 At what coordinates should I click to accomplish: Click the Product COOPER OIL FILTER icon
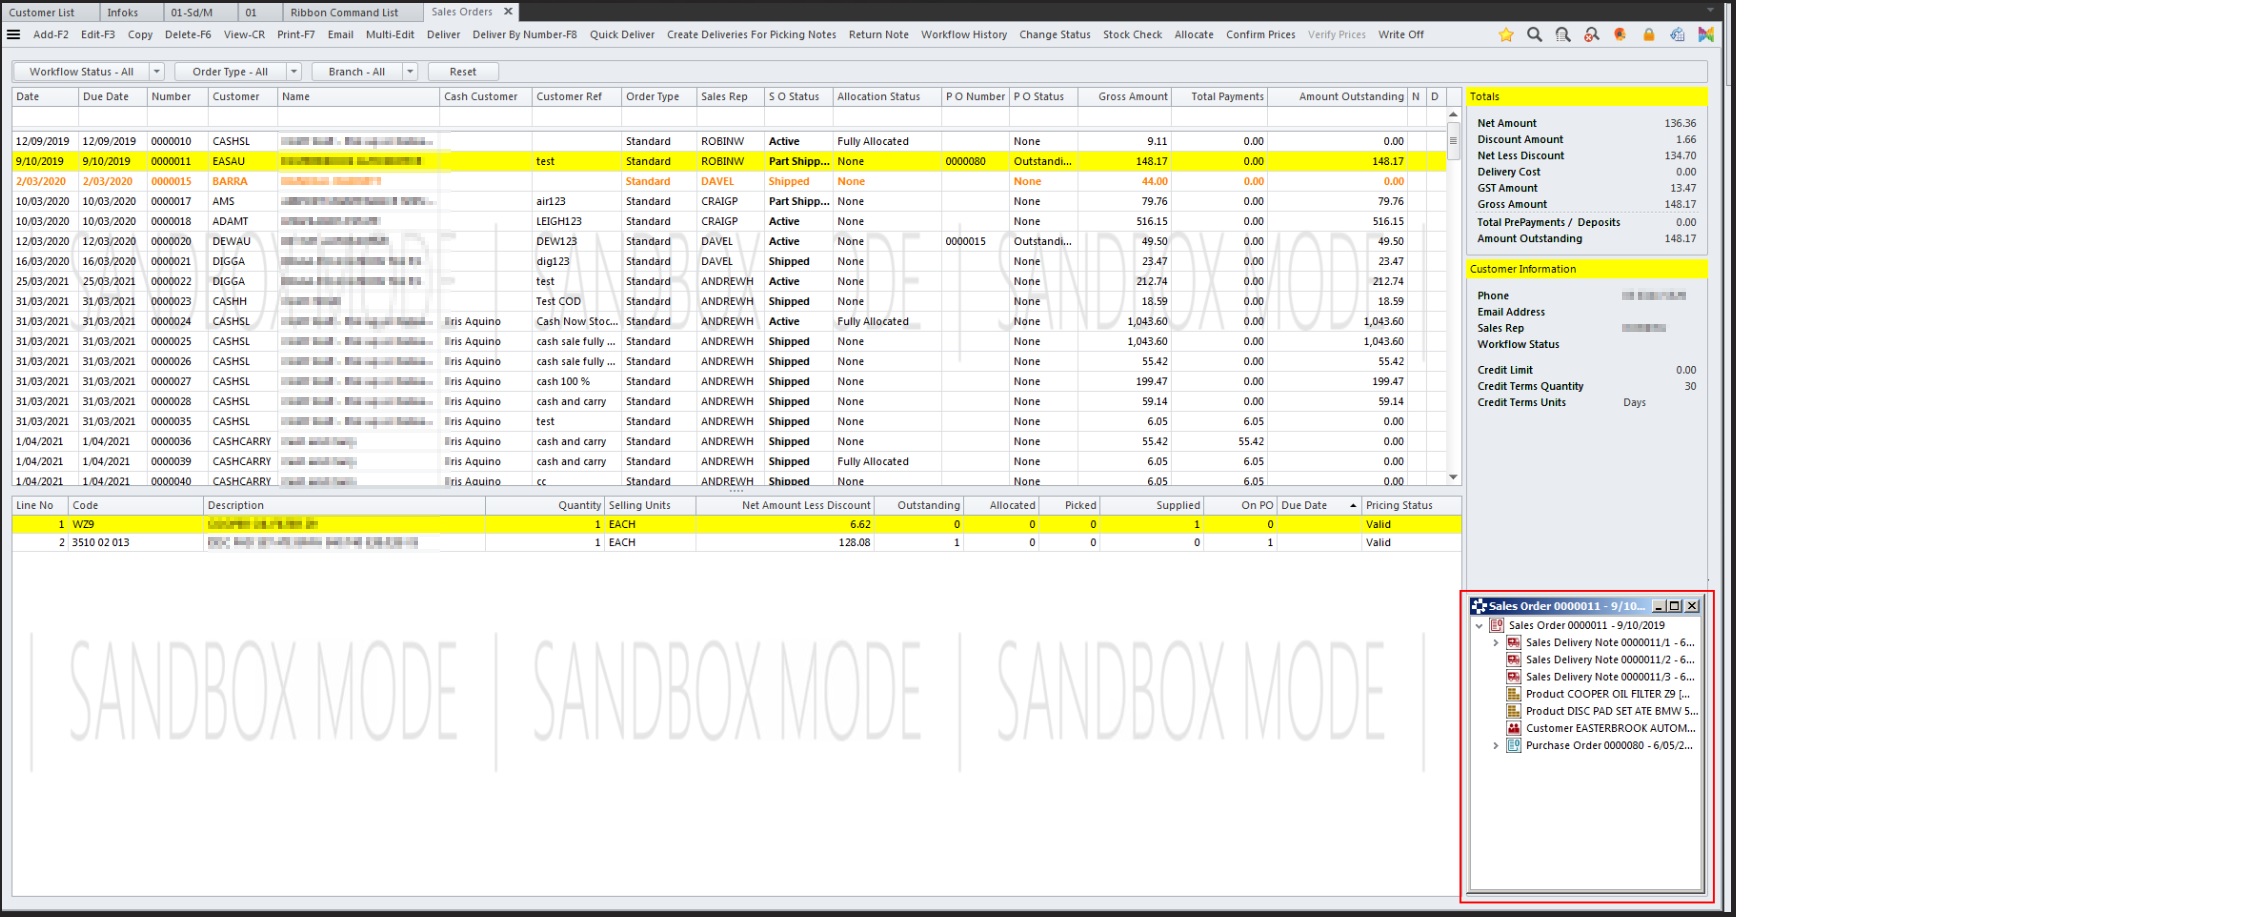point(1514,694)
